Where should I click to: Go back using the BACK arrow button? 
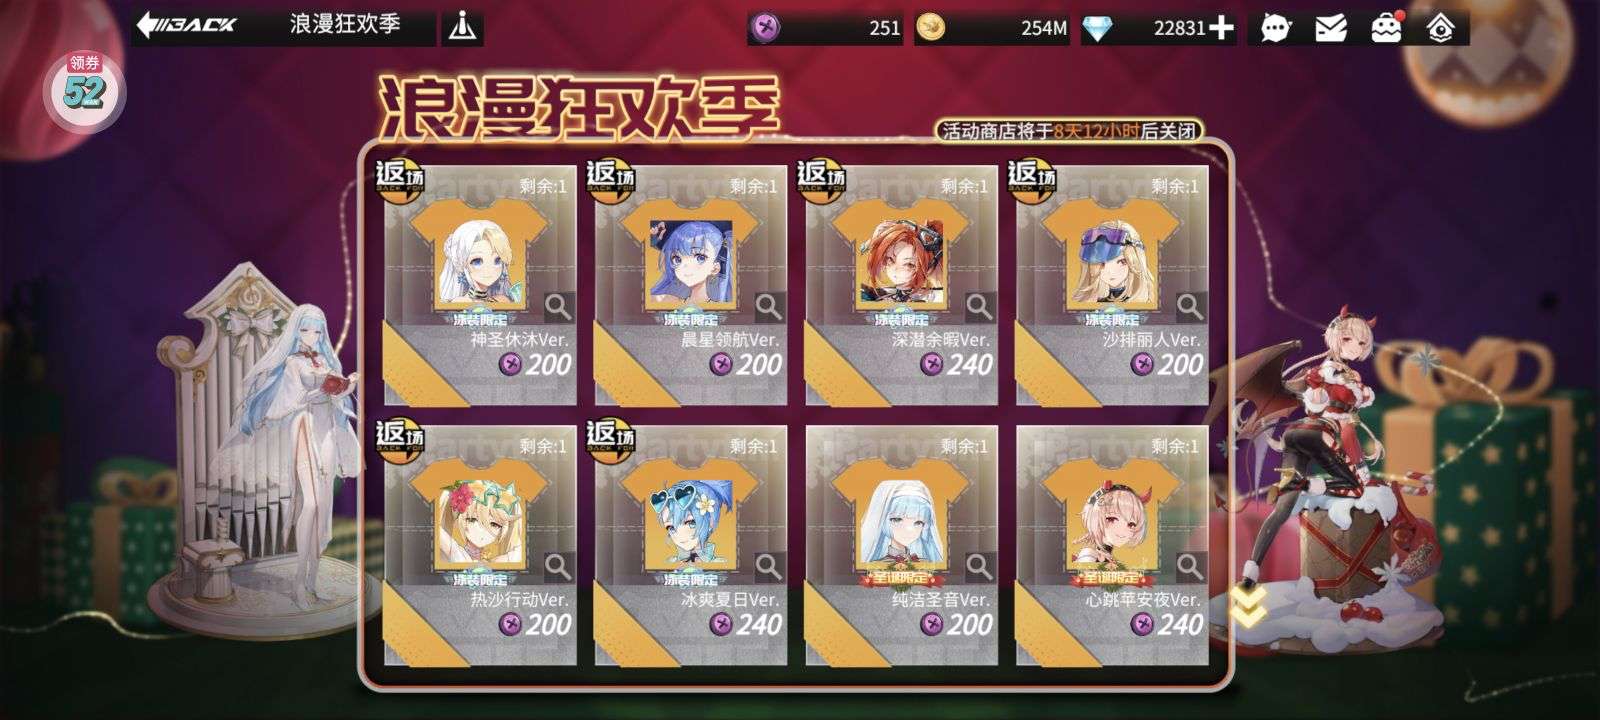tap(187, 25)
